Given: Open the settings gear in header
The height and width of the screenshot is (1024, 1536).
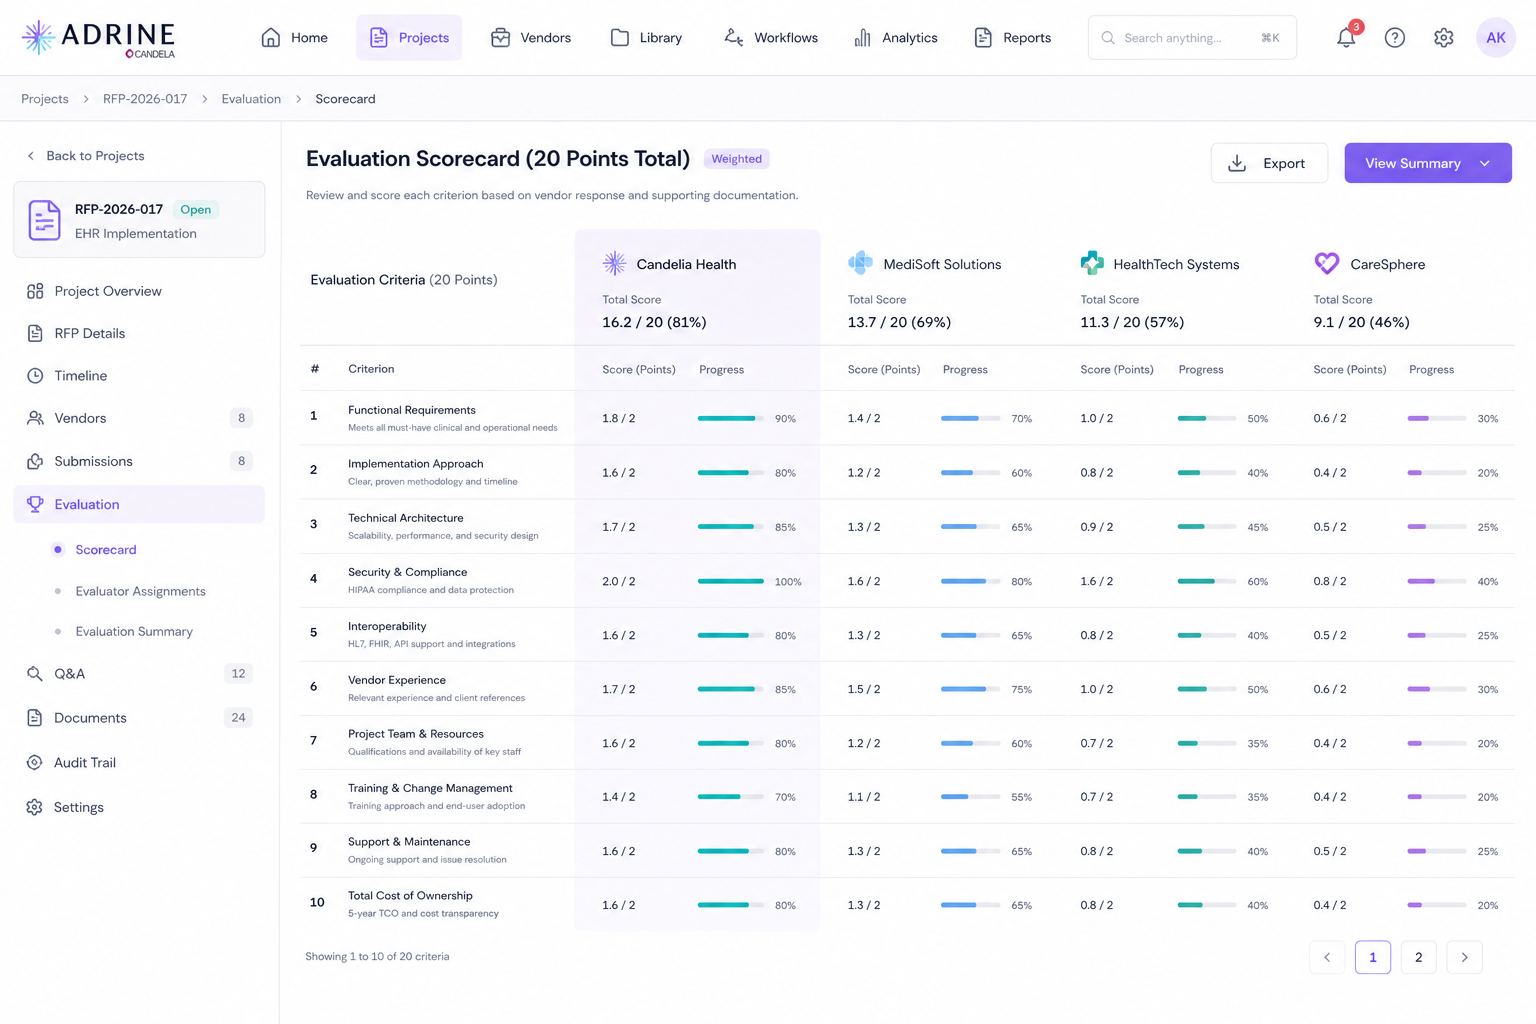Looking at the screenshot, I should click(x=1443, y=38).
